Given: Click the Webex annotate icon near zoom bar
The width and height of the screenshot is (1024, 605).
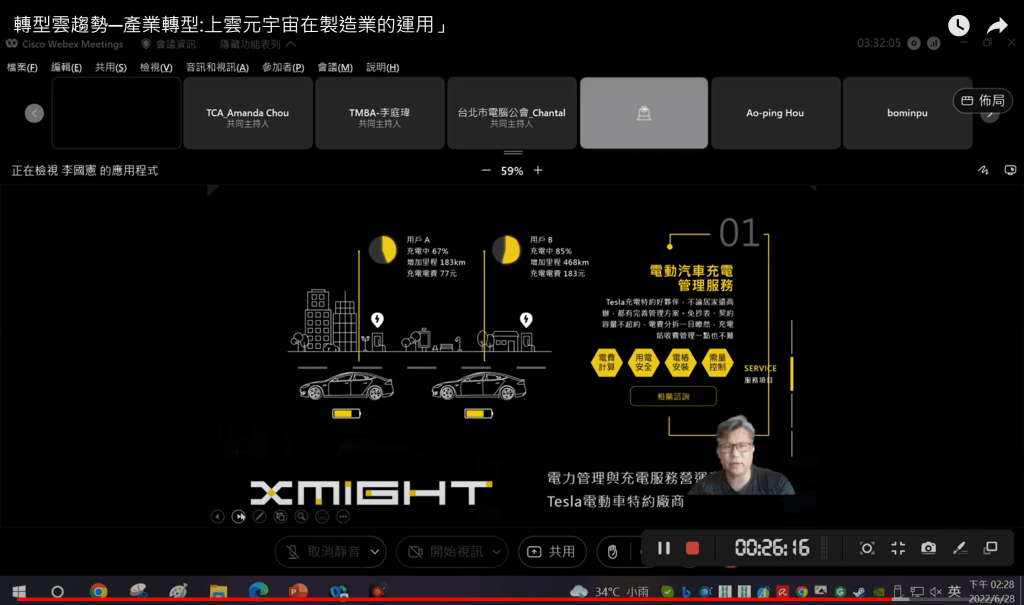Looking at the screenshot, I should (982, 170).
